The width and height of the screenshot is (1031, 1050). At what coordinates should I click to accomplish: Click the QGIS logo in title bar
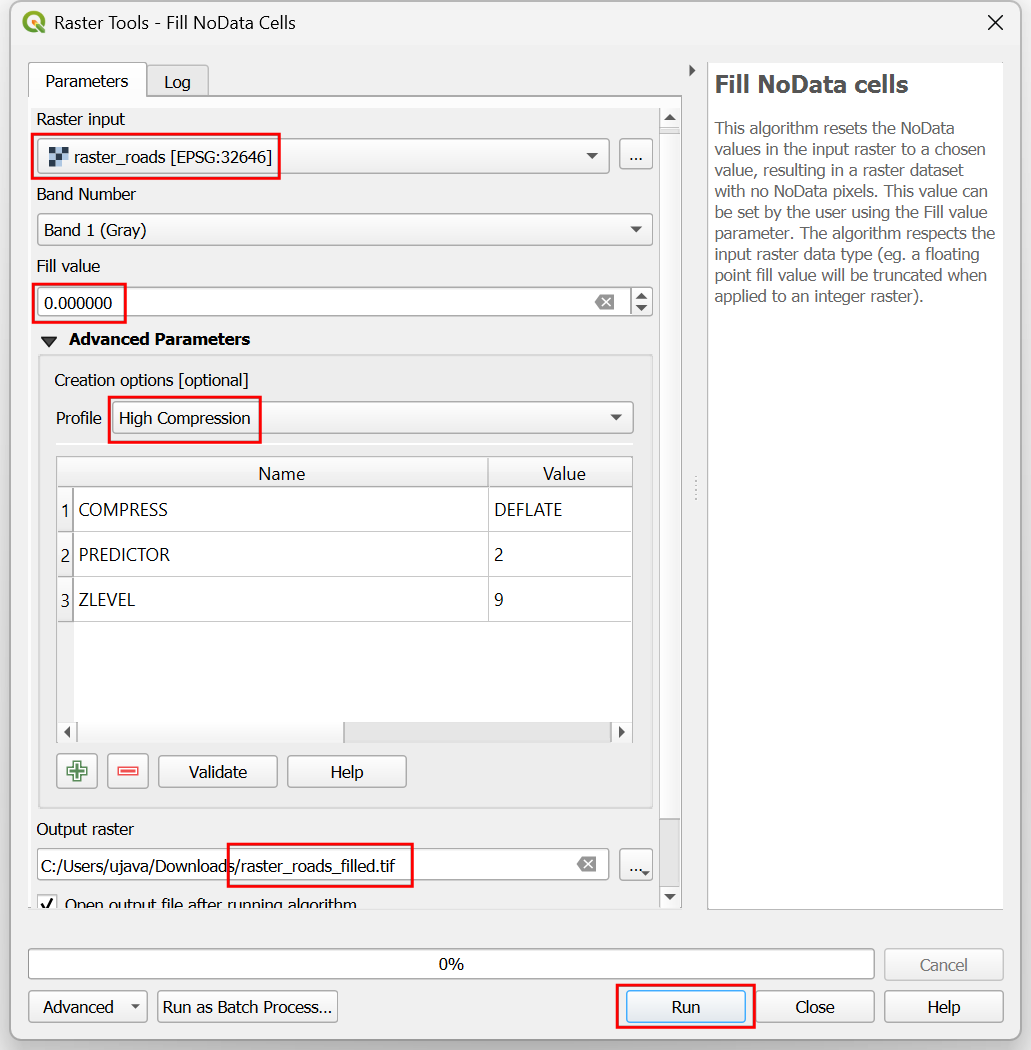pos(32,22)
